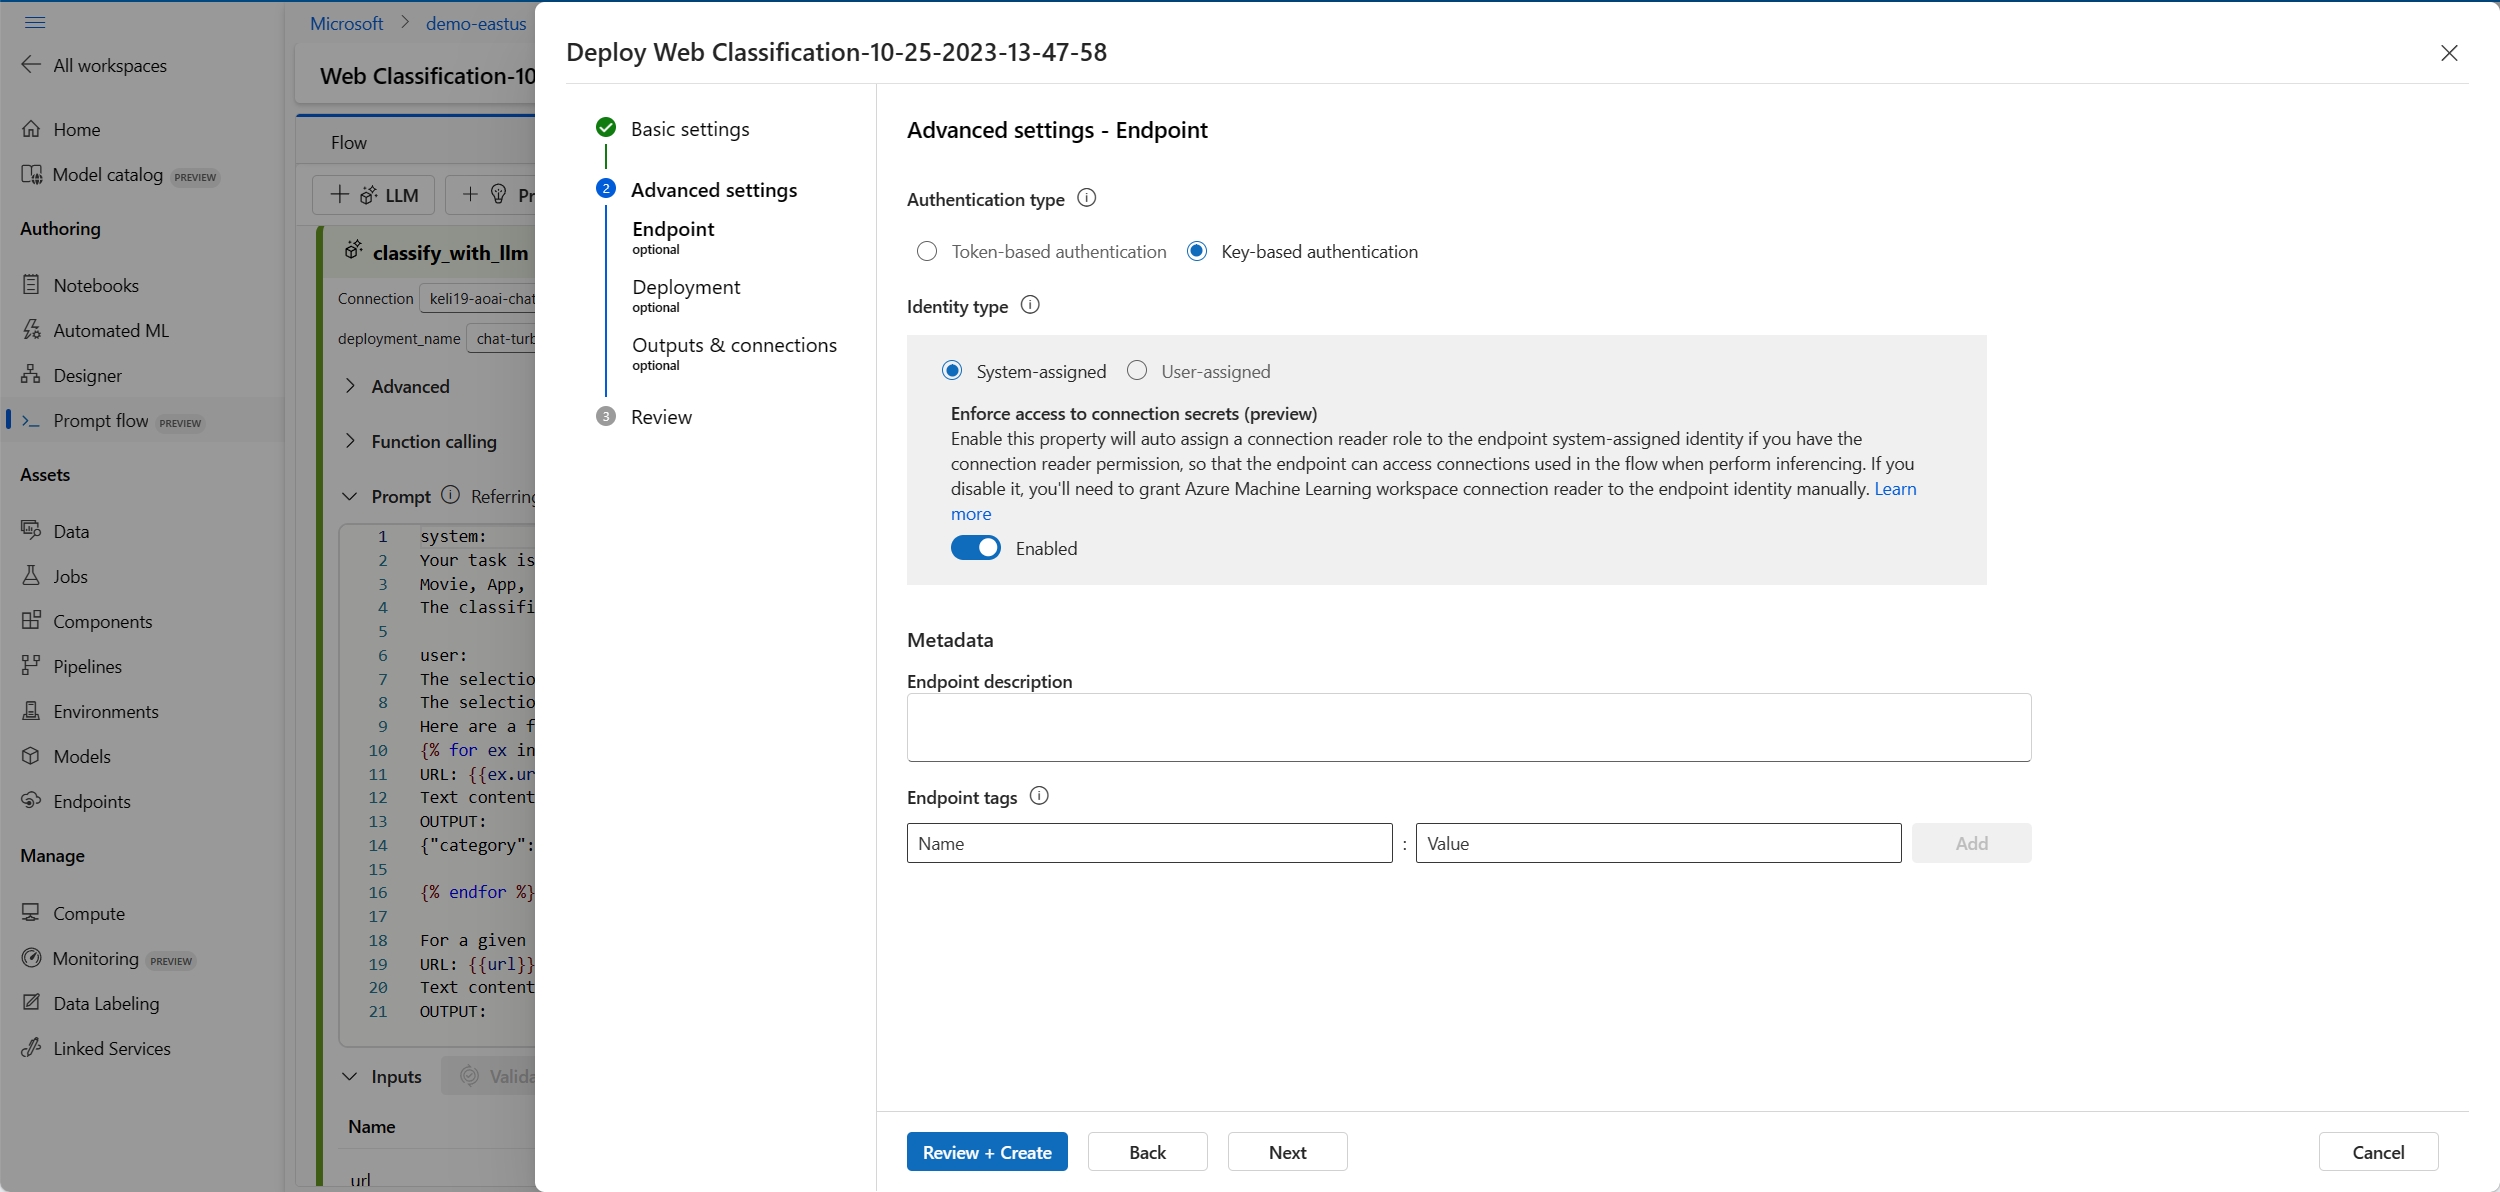Disable Enforce access to connection secrets toggle
The height and width of the screenshot is (1192, 2500).
pyautogui.click(x=975, y=548)
